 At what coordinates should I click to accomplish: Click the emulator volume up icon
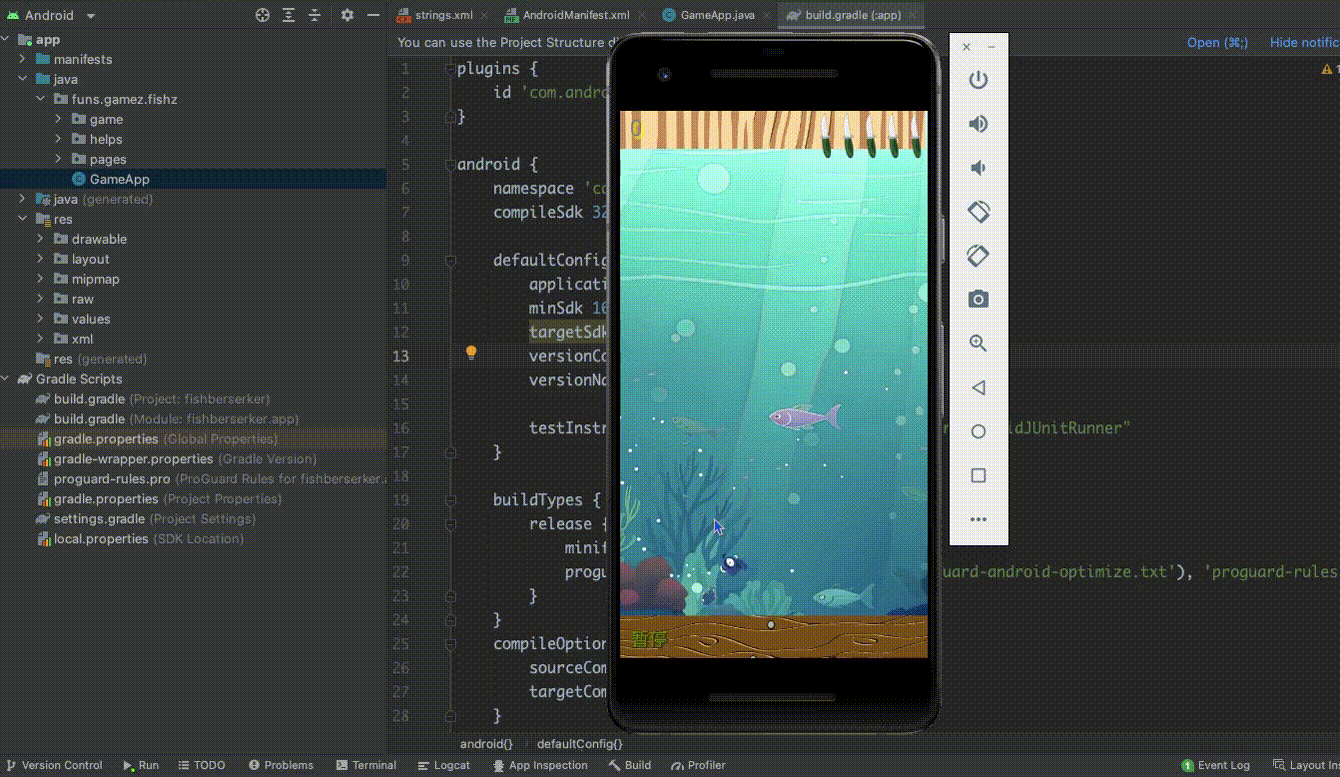[978, 124]
